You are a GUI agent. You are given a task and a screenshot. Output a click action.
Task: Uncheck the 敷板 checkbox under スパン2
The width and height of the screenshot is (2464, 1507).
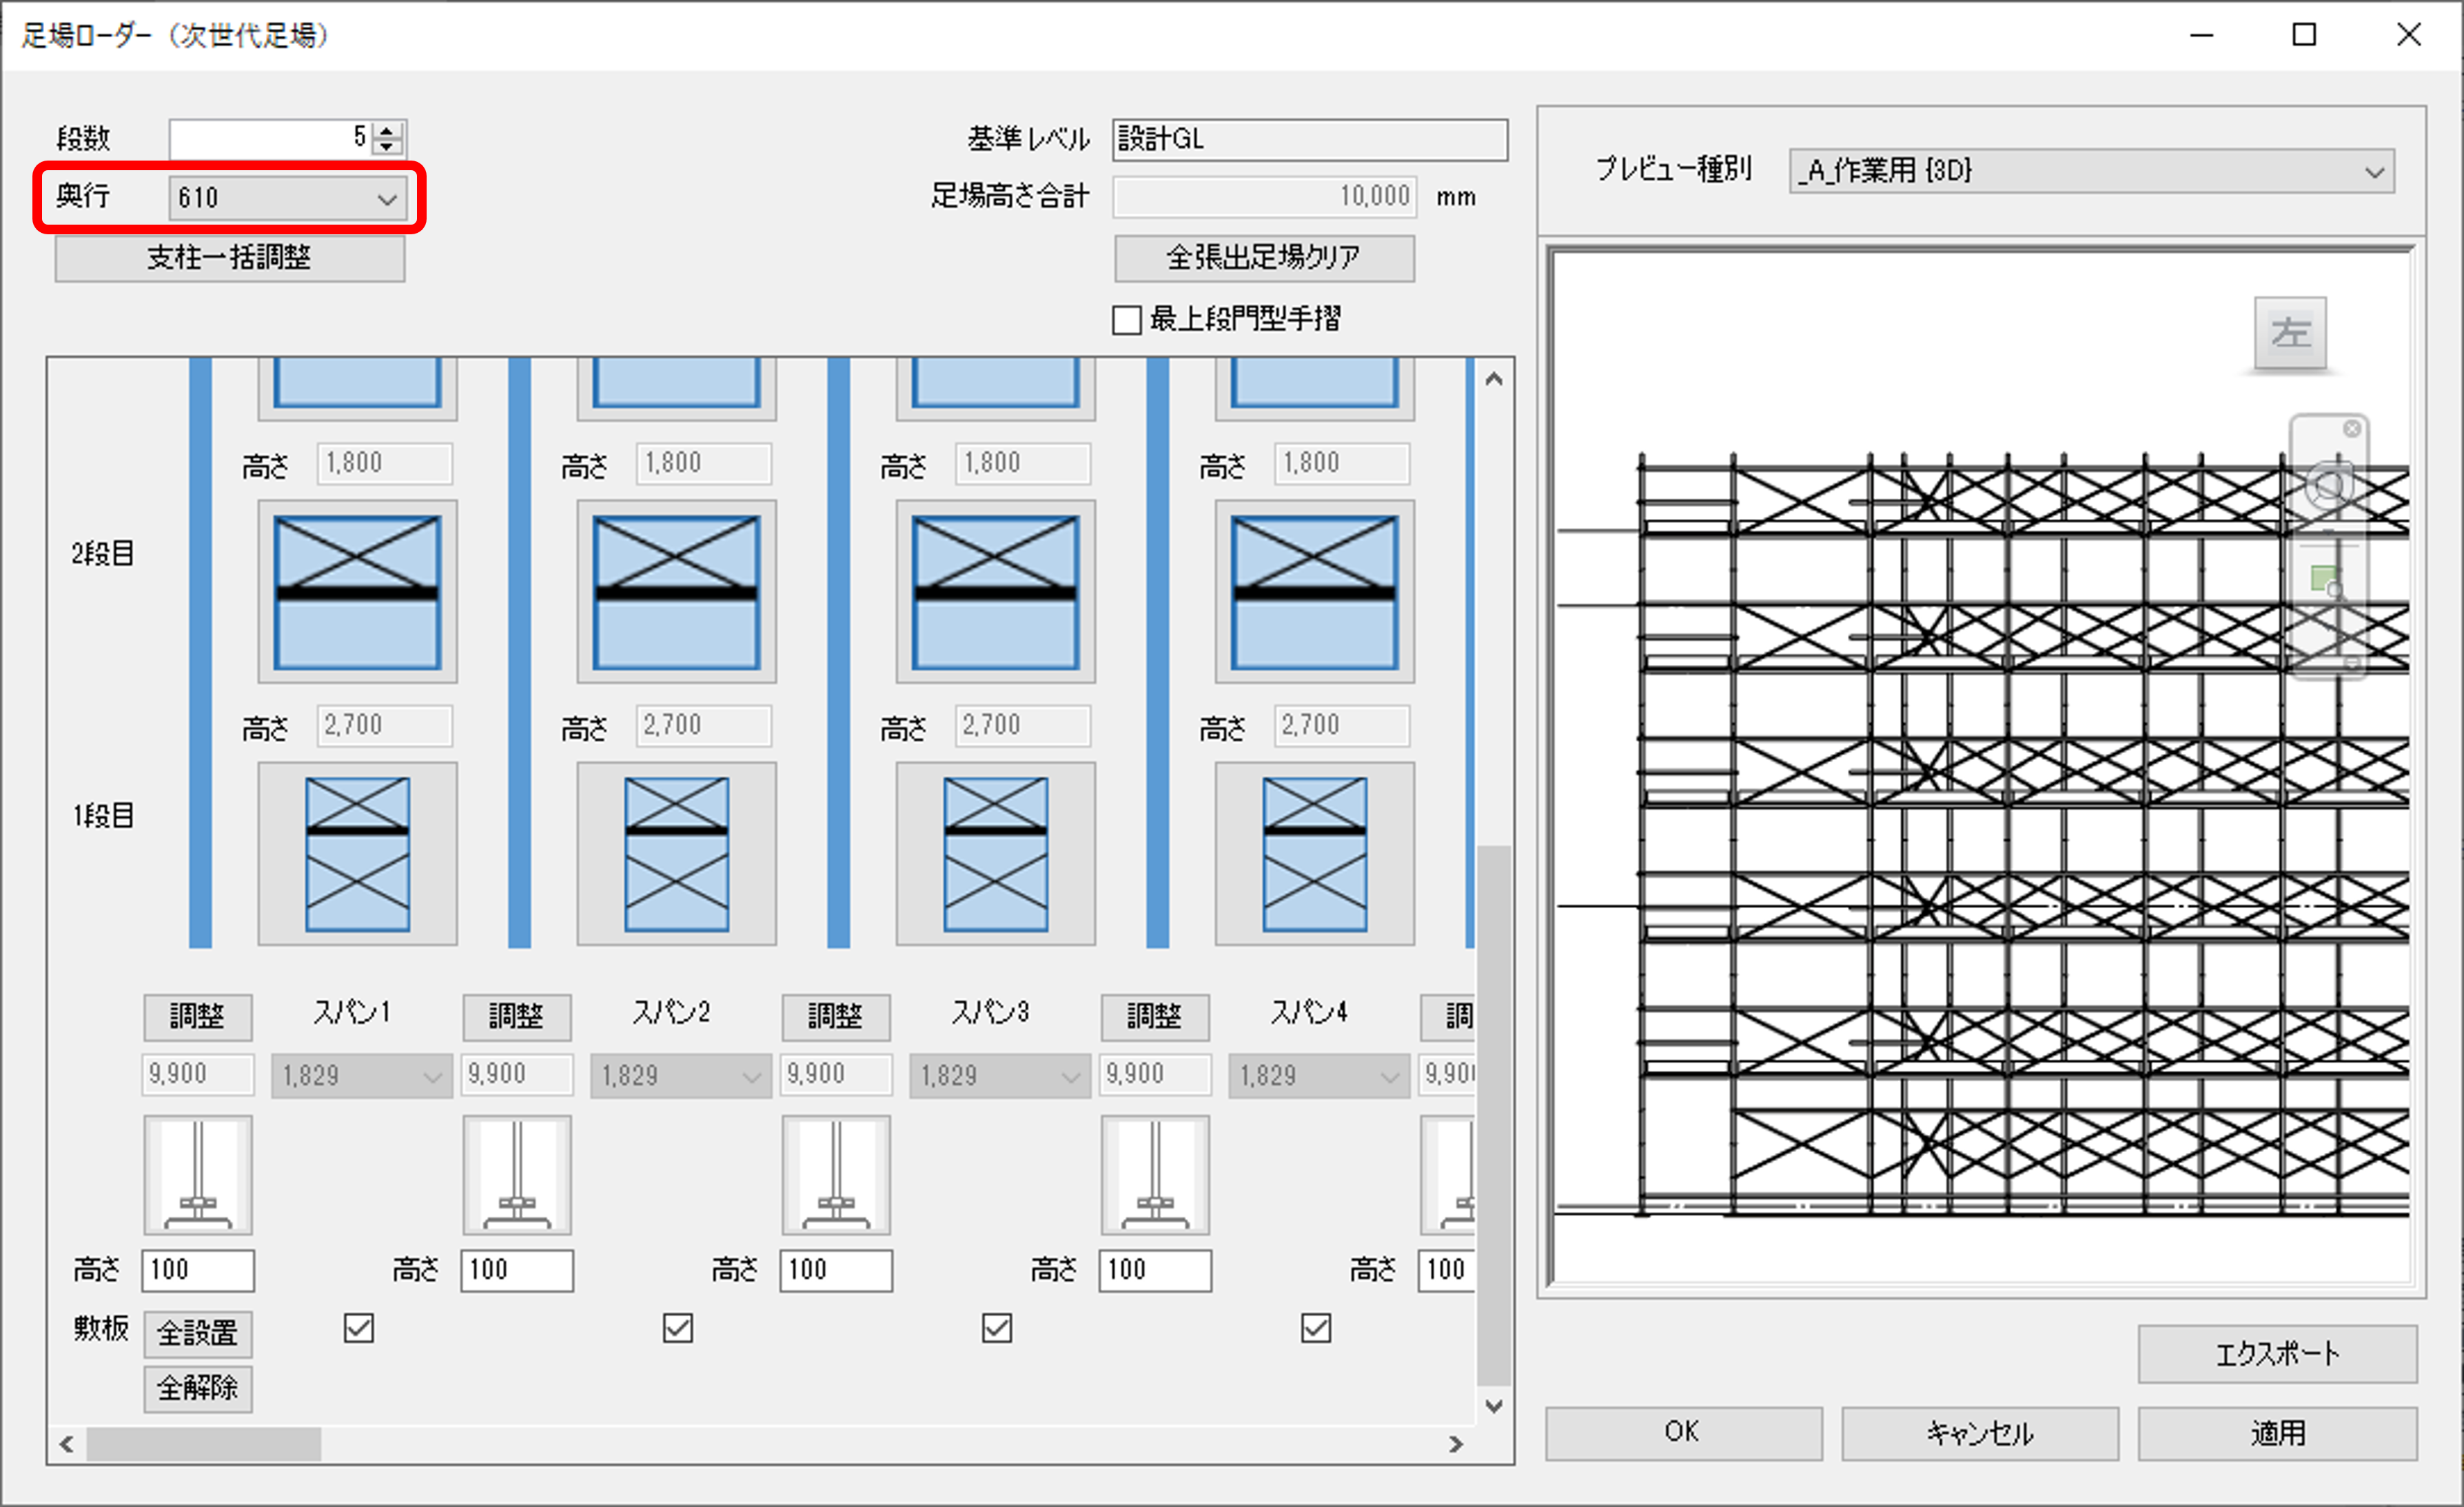coord(677,1328)
